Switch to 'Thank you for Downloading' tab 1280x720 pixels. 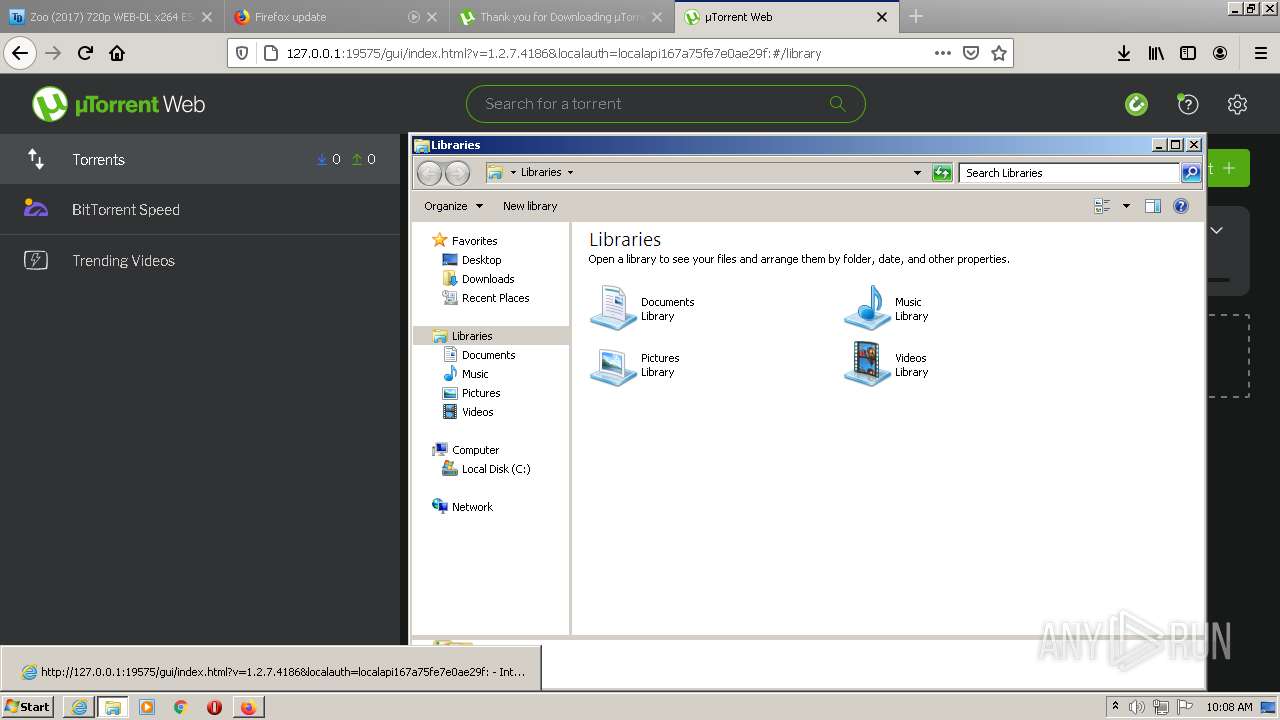[x=560, y=17]
